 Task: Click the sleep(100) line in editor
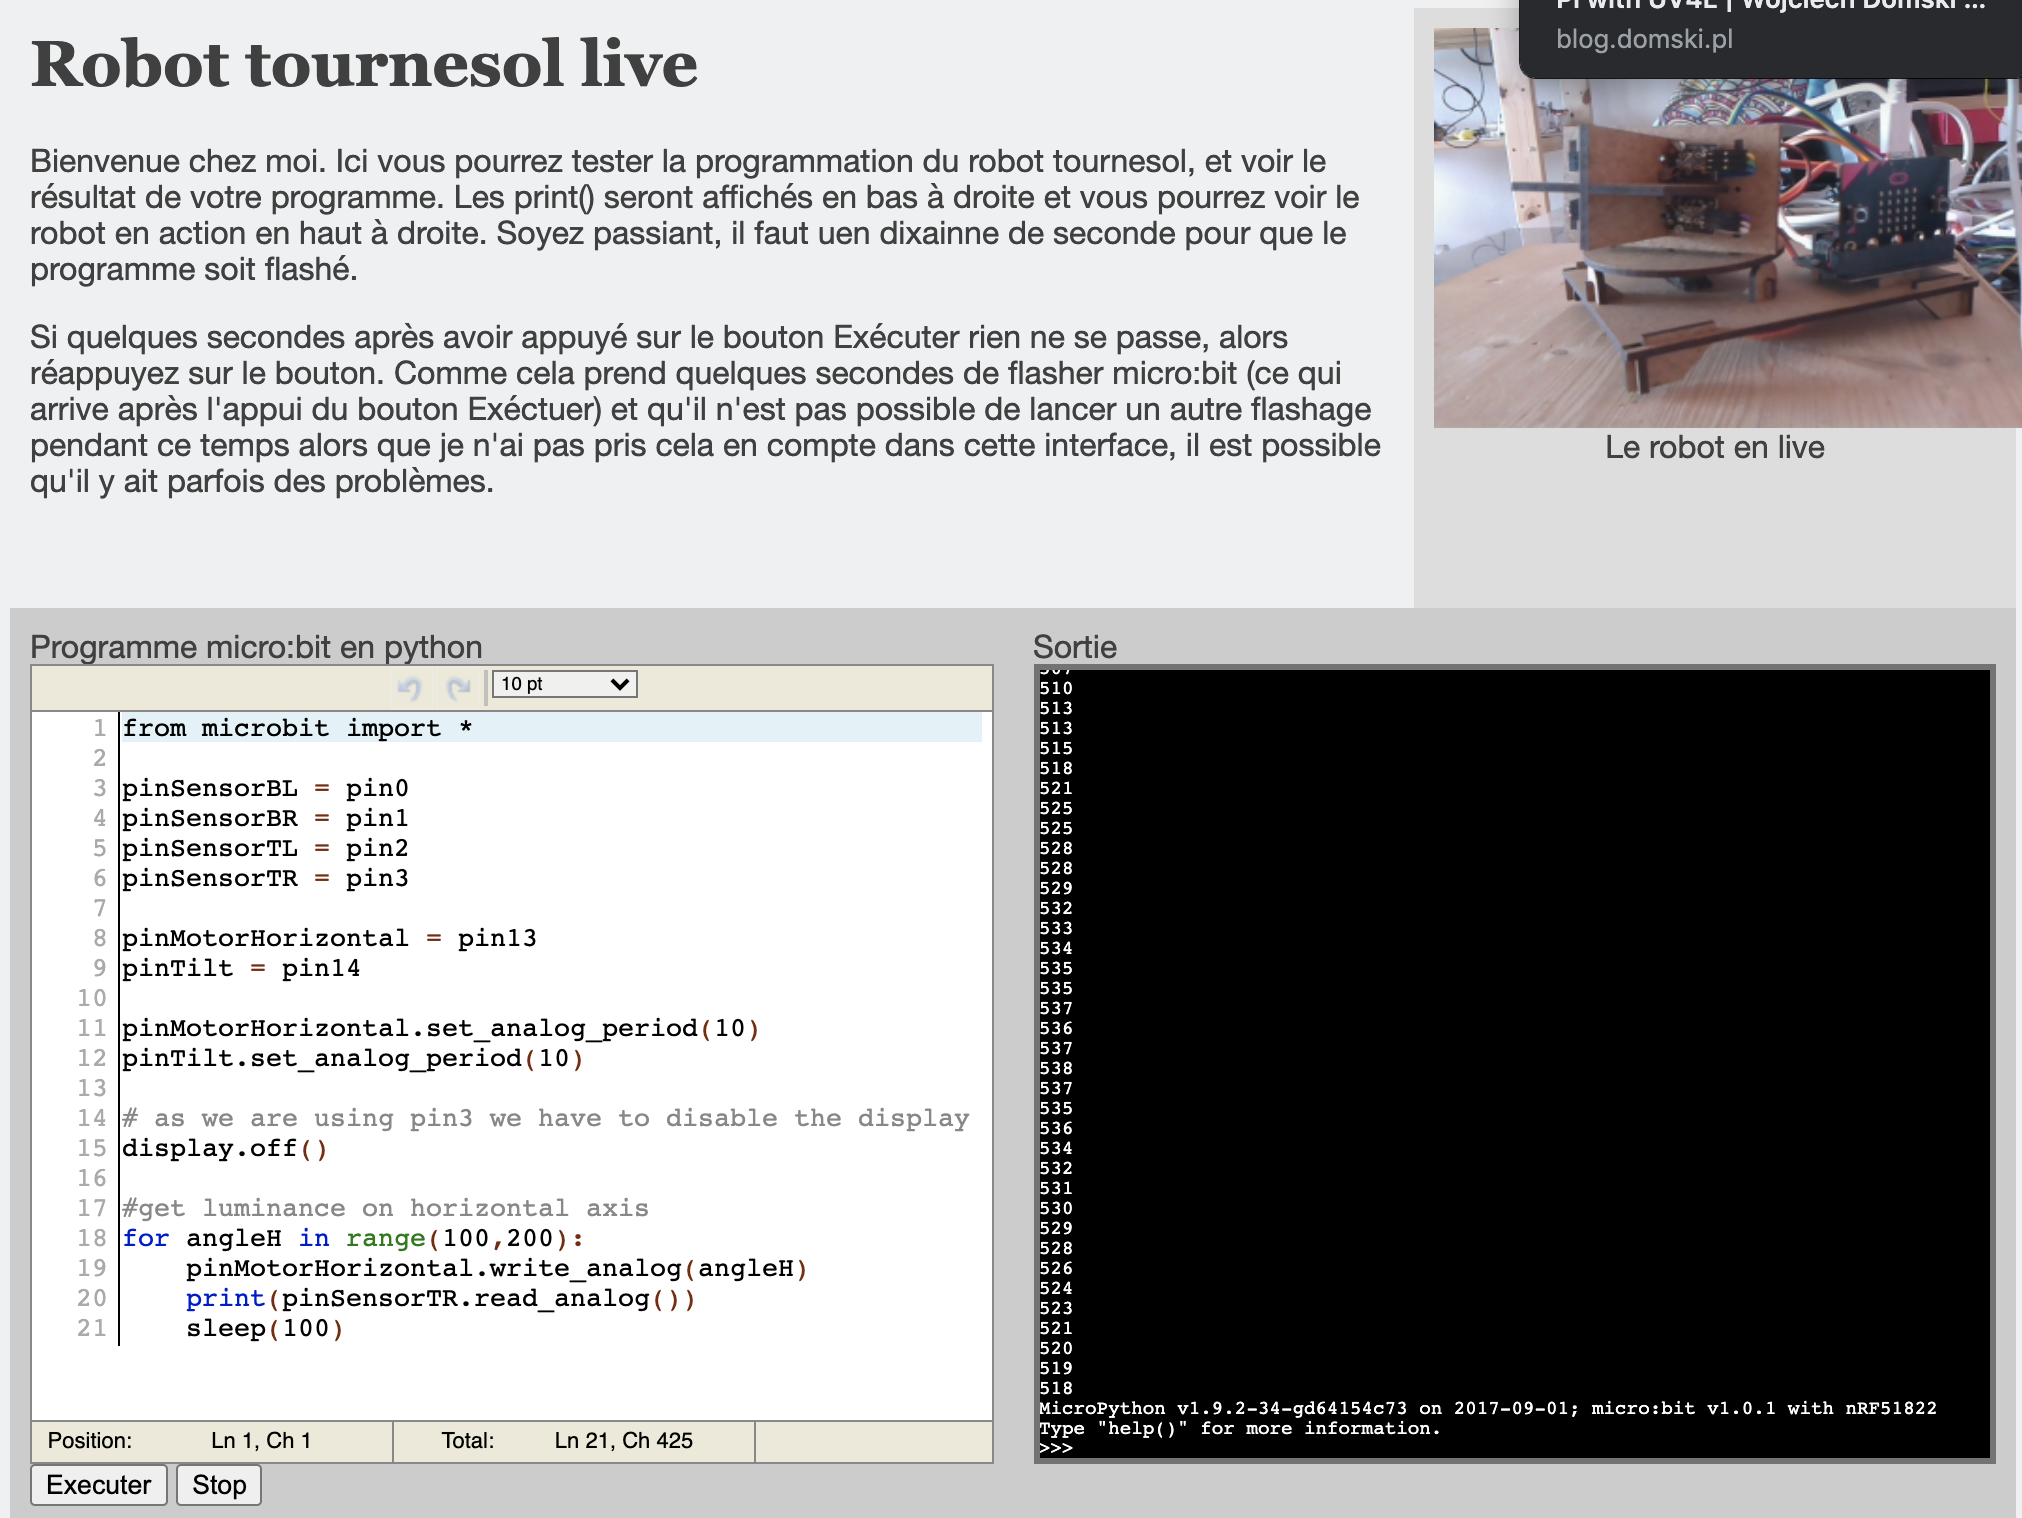[264, 1328]
